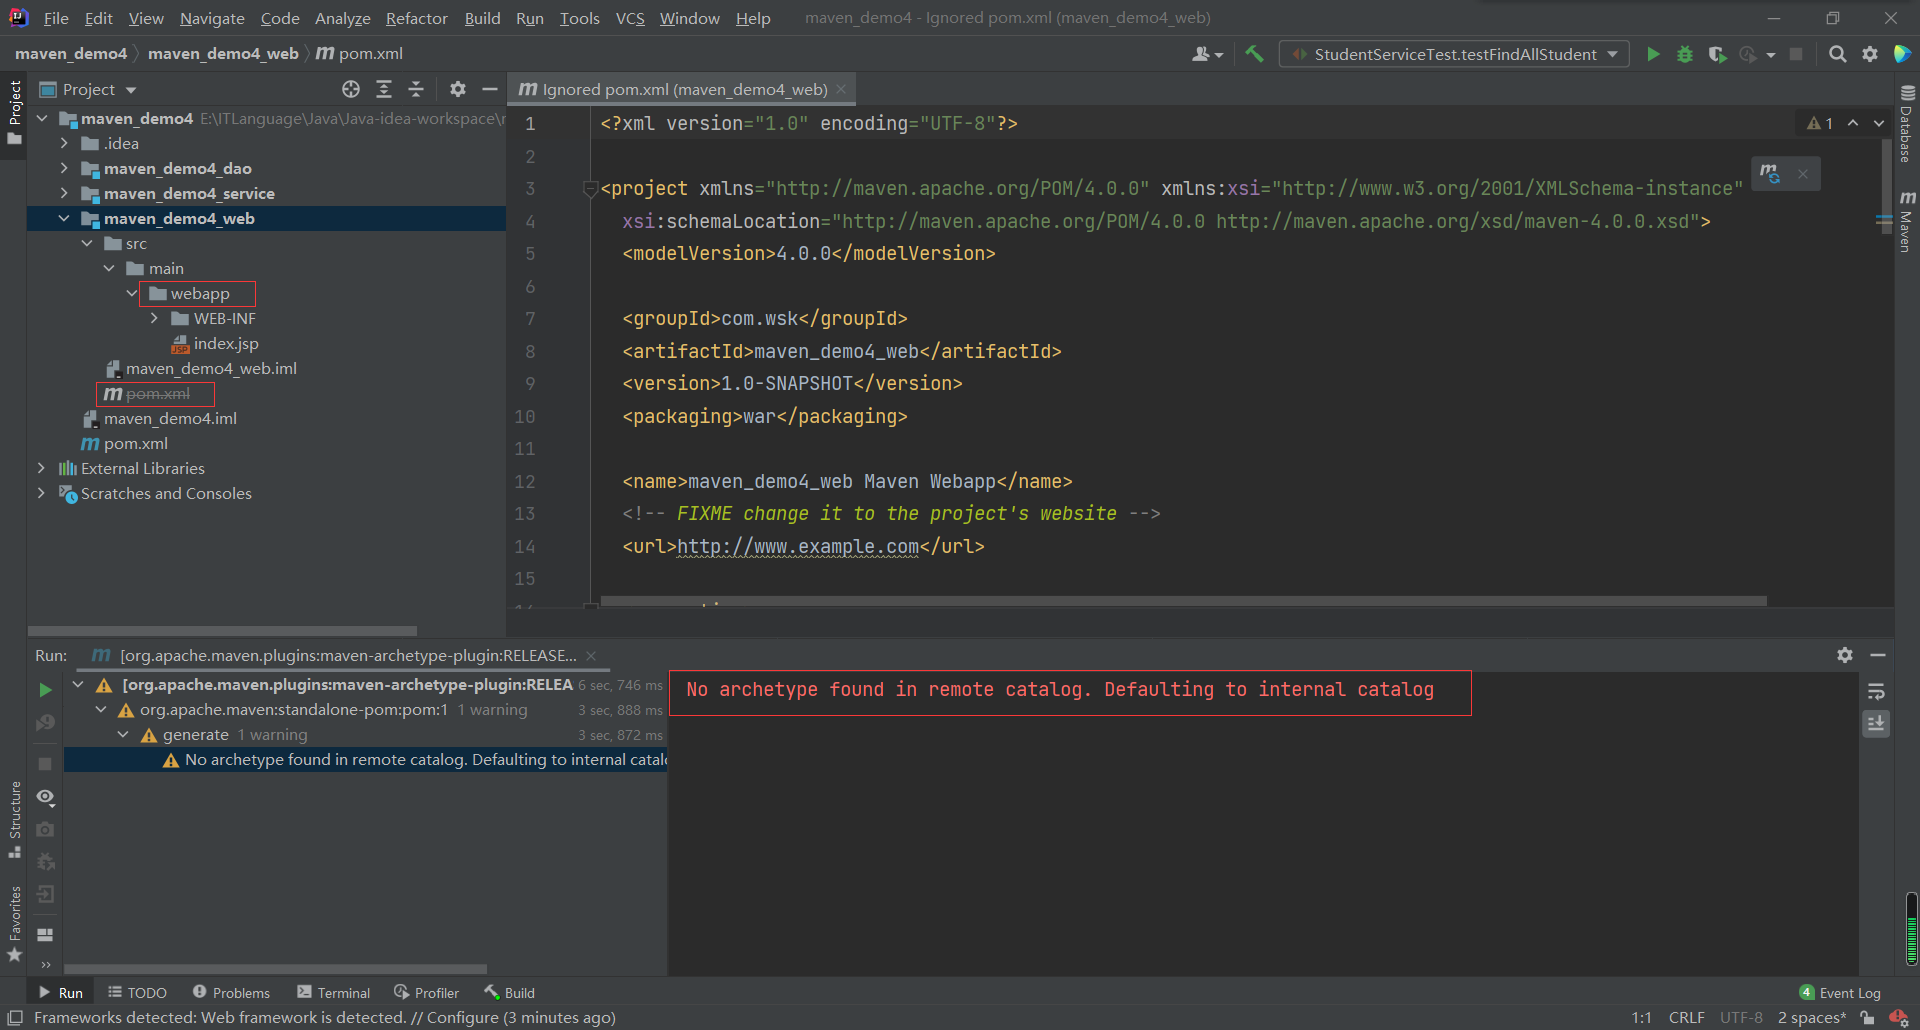The width and height of the screenshot is (1920, 1030).
Task: Open run configuration dropdown StudentServiceTest.testFindAllStudent
Action: tap(1454, 54)
